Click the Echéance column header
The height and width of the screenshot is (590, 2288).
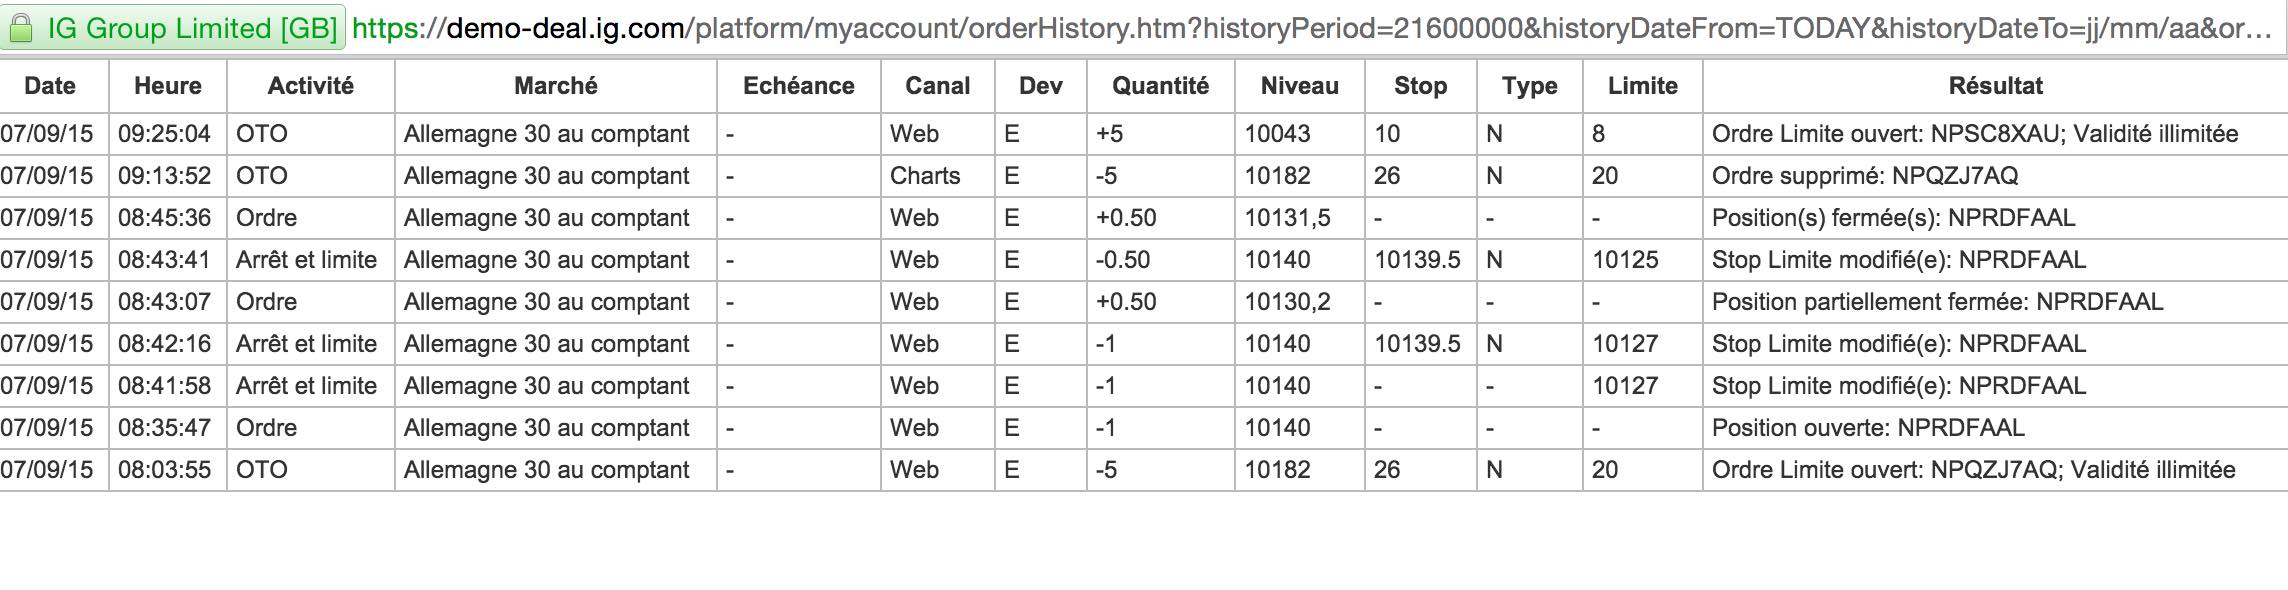[798, 86]
